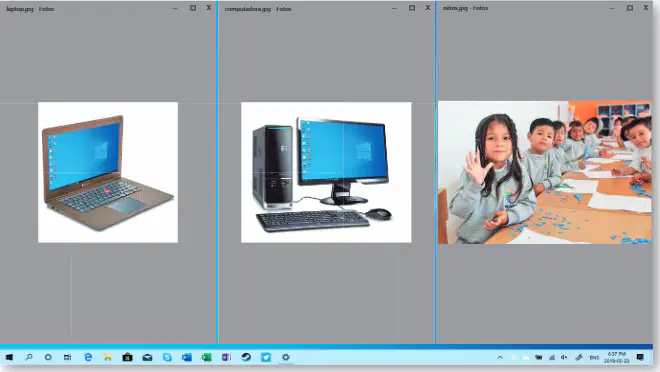Open the taskbar search magnifier
The height and width of the screenshot is (372, 660).
click(x=29, y=357)
